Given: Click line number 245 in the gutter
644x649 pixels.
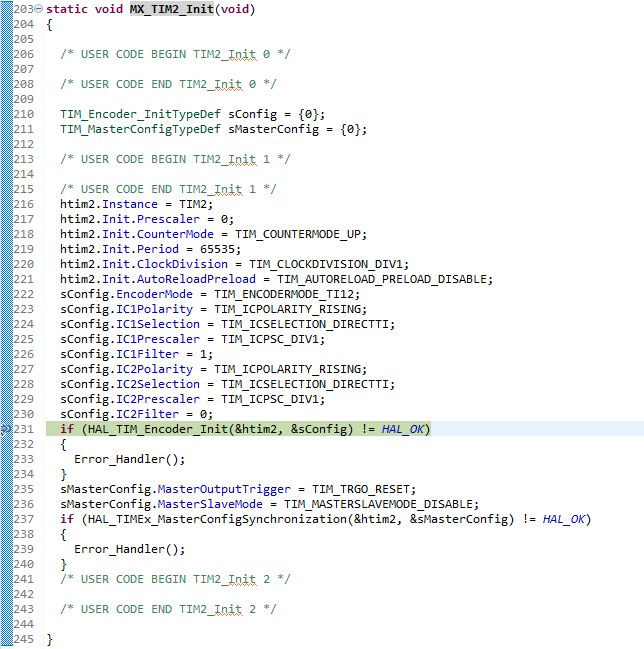Looking at the screenshot, I should coord(24,639).
